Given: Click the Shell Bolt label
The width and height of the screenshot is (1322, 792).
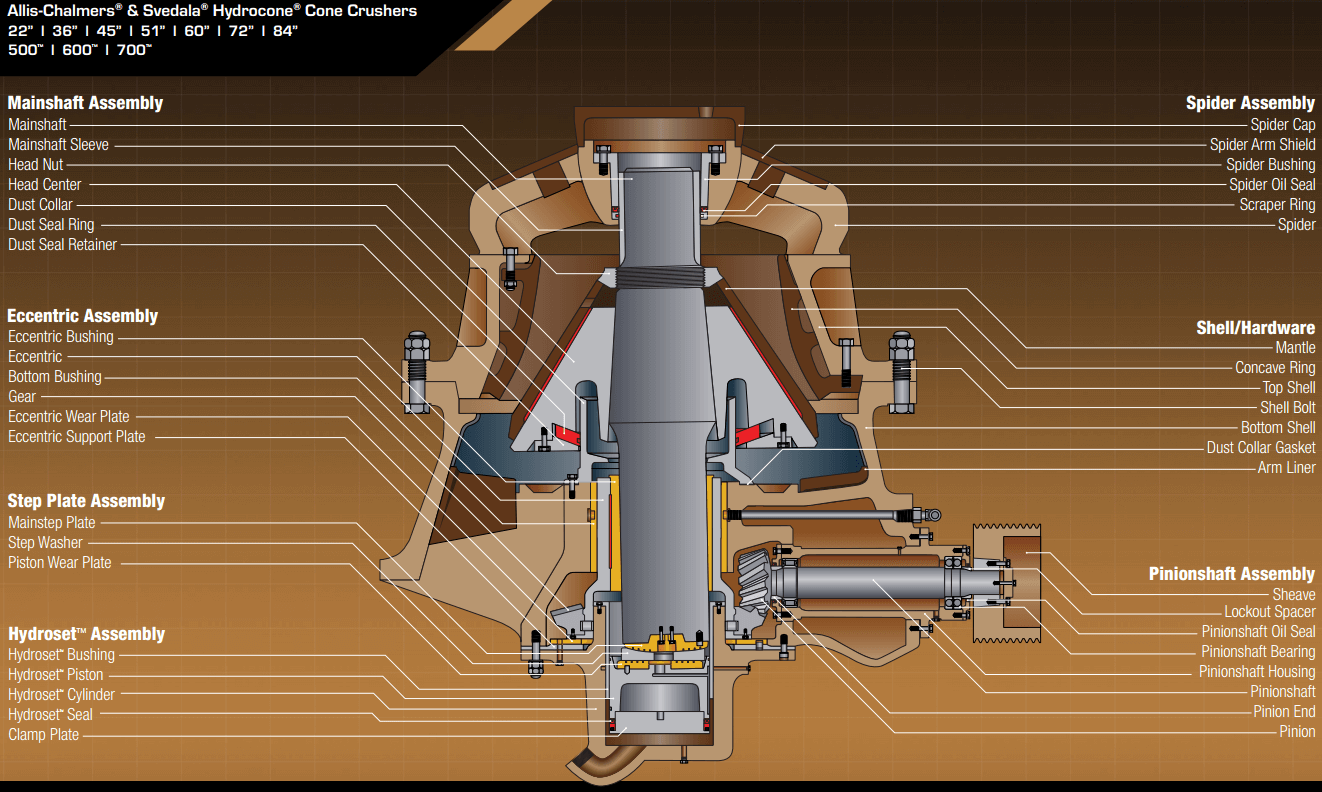Looking at the screenshot, I should [x=1288, y=408].
